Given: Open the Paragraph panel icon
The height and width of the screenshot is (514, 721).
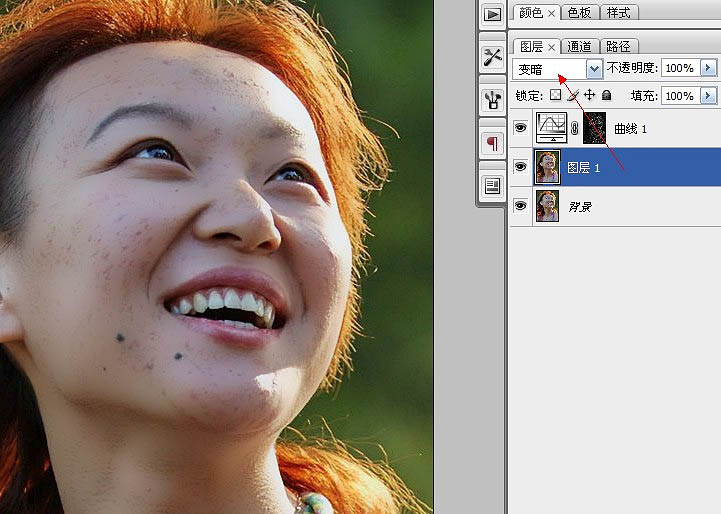Looking at the screenshot, I should click(x=492, y=143).
